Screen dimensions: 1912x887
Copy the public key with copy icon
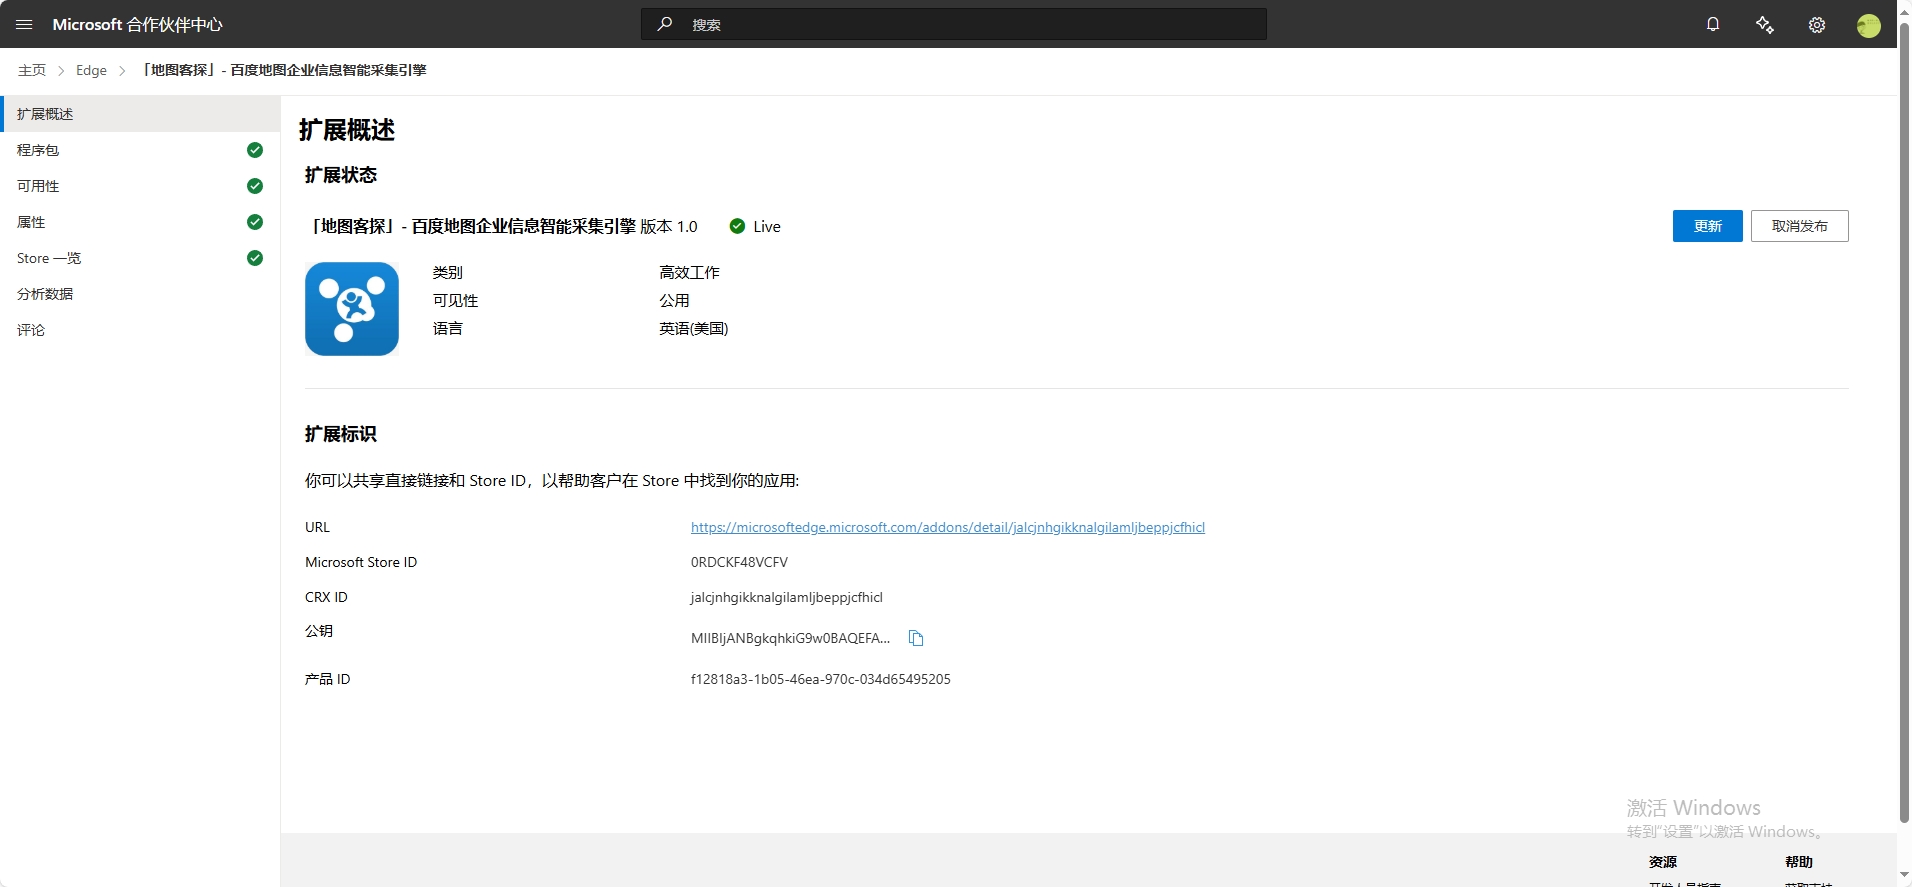915,638
